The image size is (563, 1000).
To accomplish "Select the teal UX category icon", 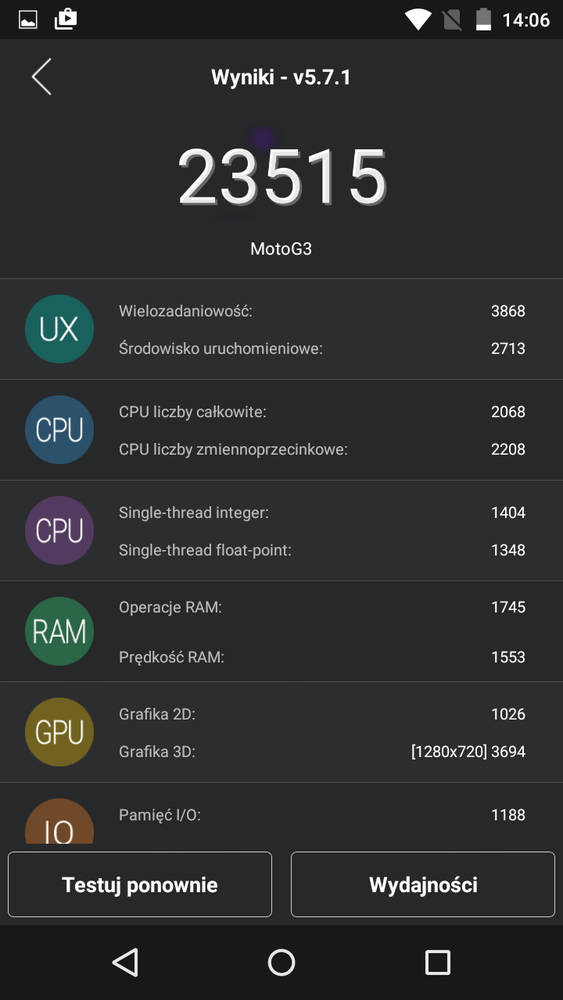I will coord(59,329).
